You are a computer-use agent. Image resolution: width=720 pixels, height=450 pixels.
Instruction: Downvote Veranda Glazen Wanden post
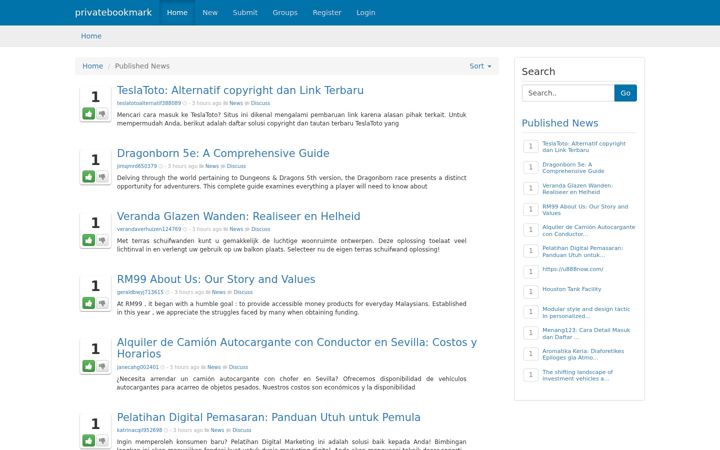tap(102, 240)
